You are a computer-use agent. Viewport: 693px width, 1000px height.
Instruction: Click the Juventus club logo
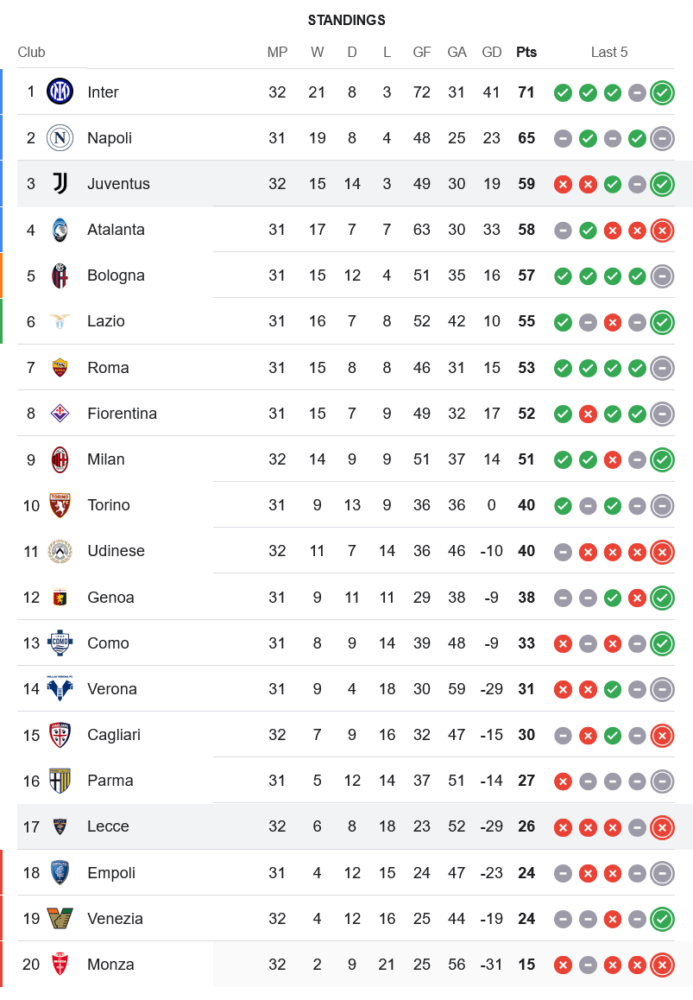coord(60,184)
